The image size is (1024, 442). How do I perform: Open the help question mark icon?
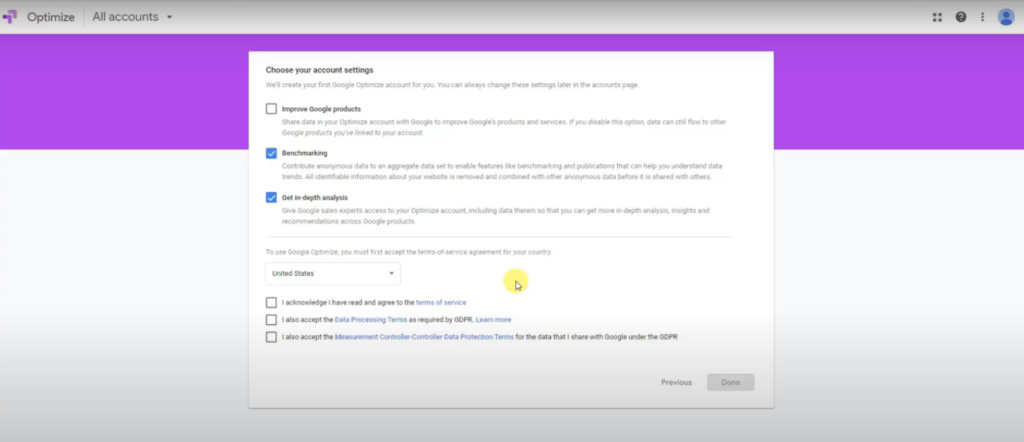pyautogui.click(x=961, y=17)
